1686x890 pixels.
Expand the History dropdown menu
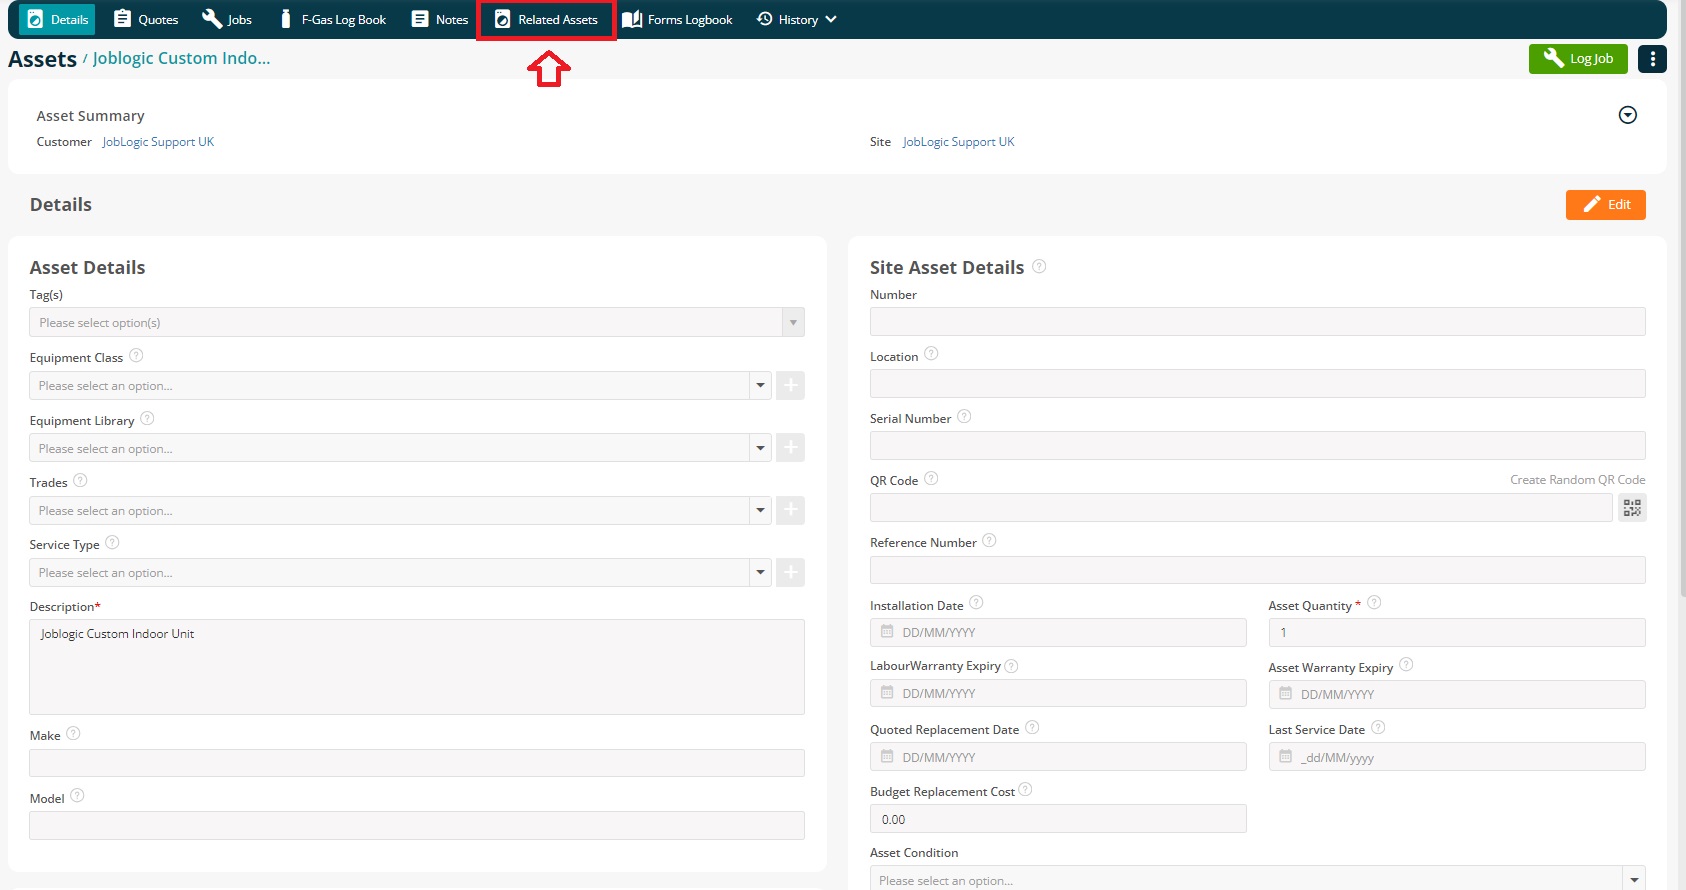coord(796,19)
